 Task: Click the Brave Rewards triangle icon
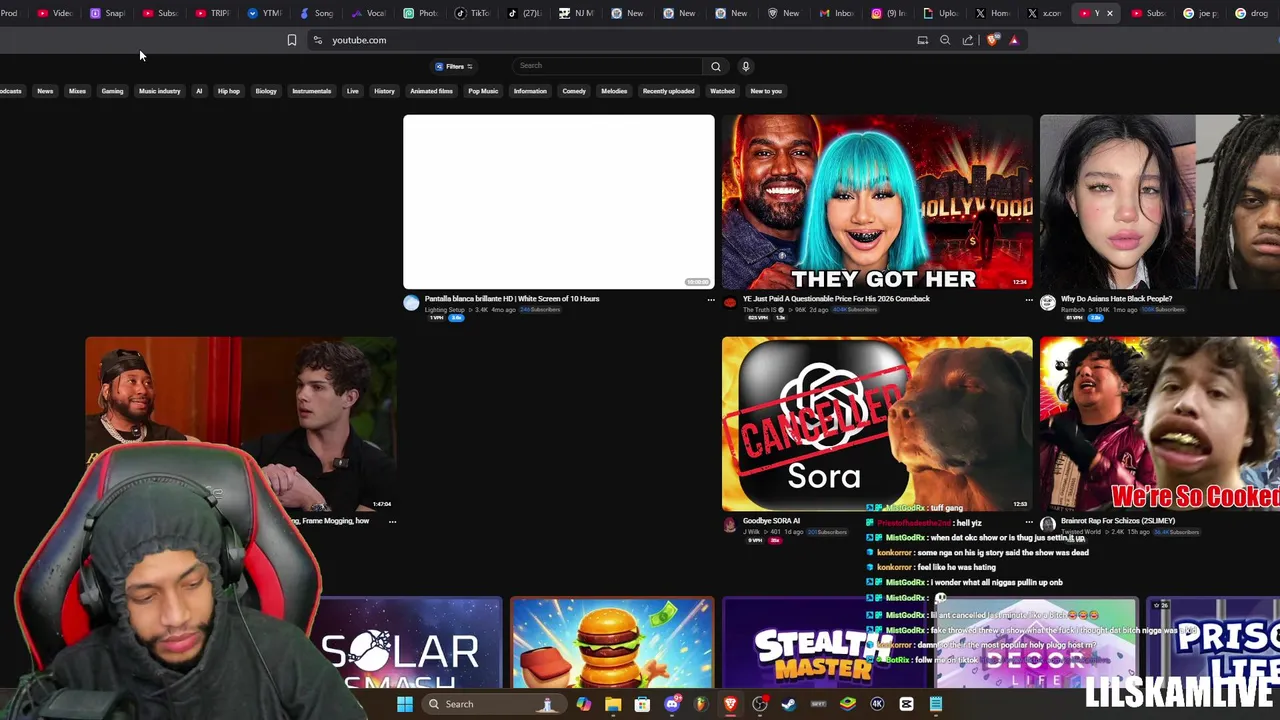pos(1014,40)
